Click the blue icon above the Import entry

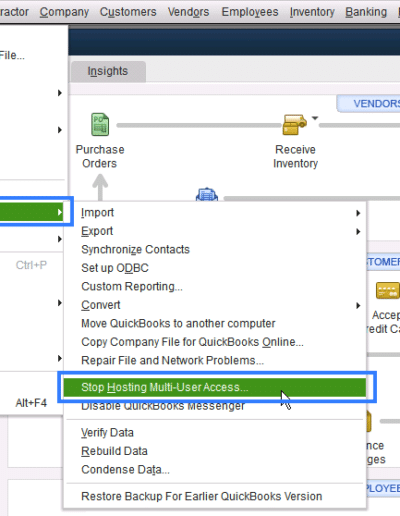click(x=207, y=194)
